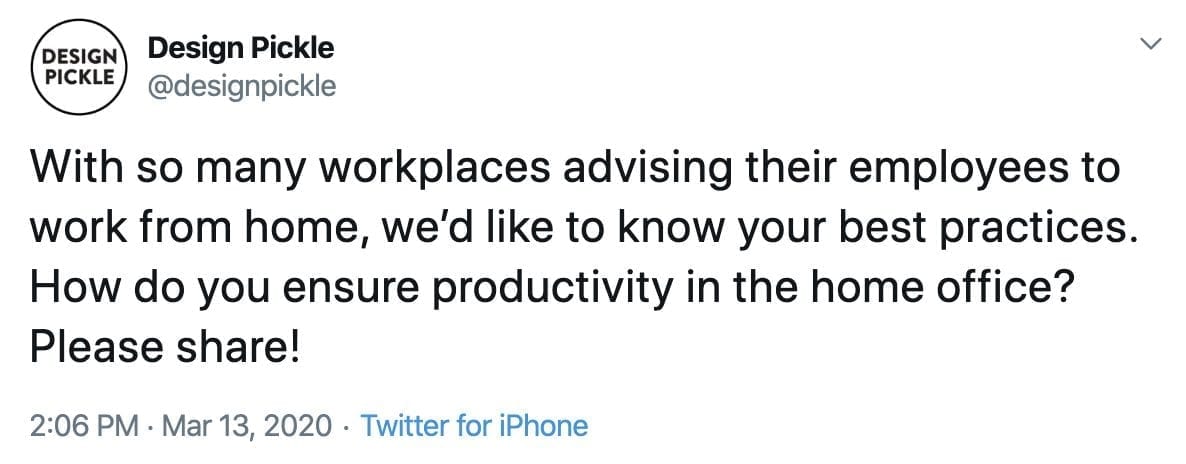This screenshot has width=1186, height=464.
Task: Visit the @designpickle handle
Action: (242, 86)
